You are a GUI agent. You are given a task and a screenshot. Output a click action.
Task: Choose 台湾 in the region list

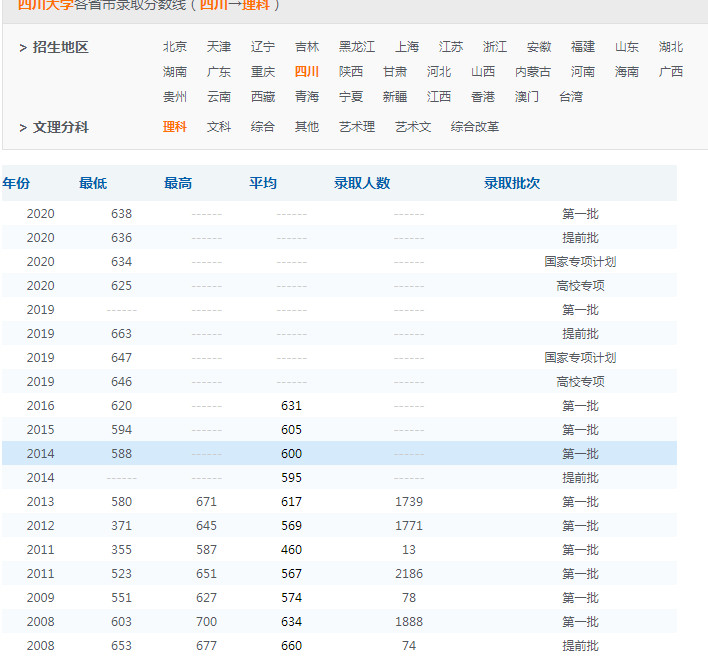pyautogui.click(x=571, y=97)
